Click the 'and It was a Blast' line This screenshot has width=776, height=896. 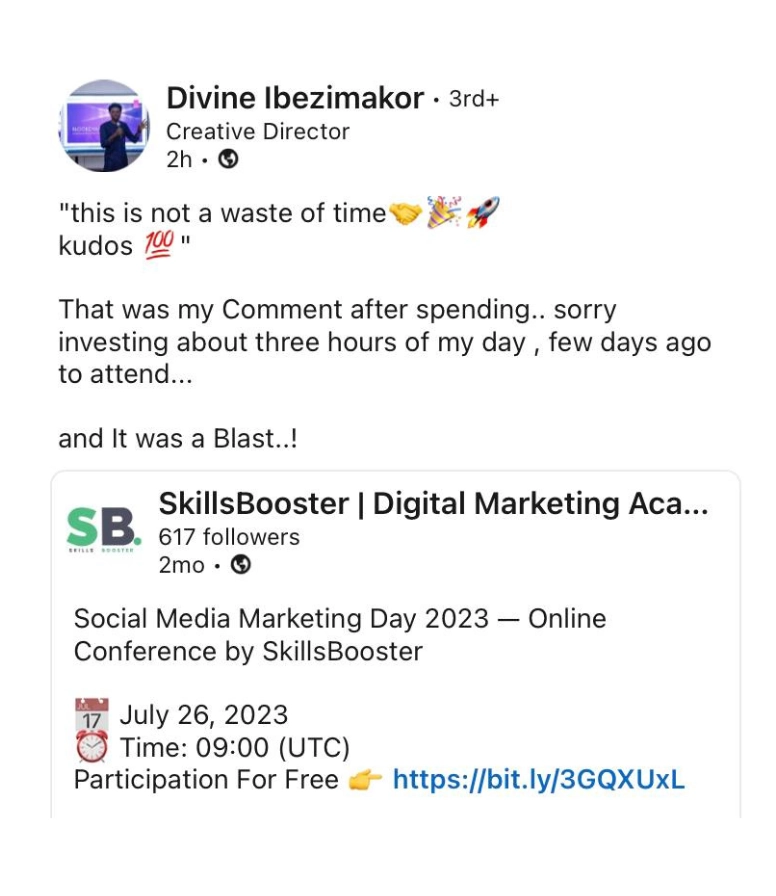click(178, 439)
